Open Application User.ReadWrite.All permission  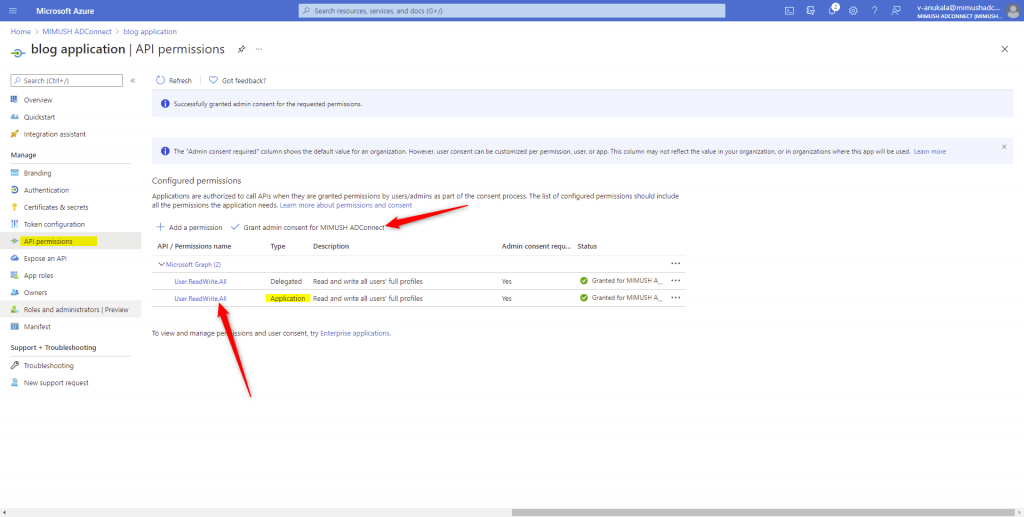(x=200, y=298)
